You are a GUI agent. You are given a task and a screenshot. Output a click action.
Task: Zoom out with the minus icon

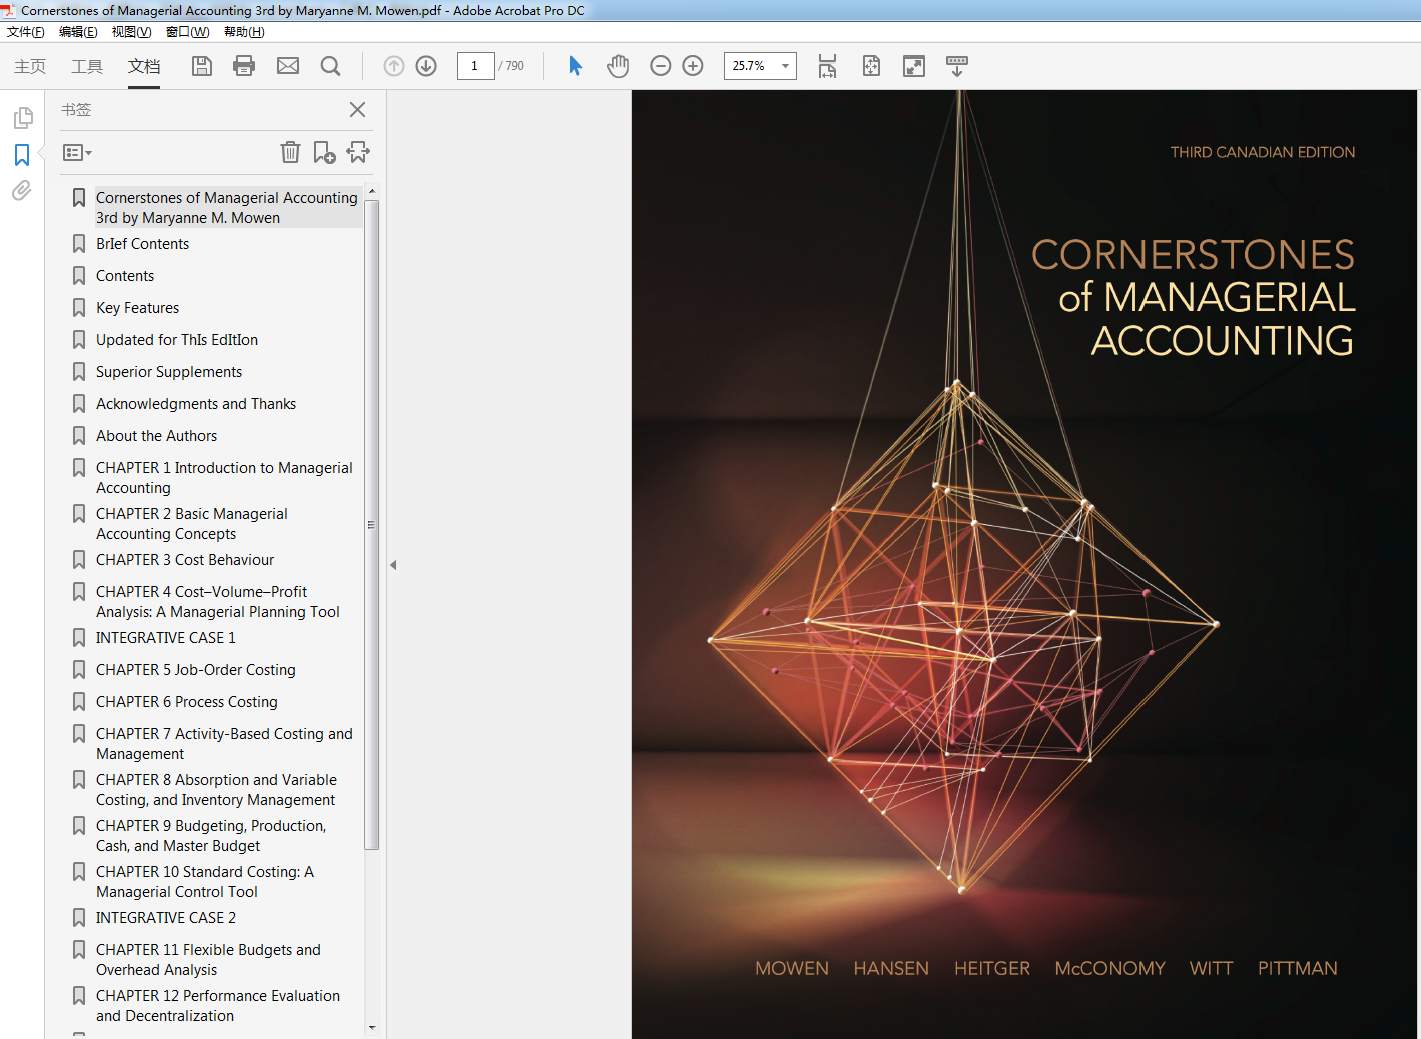coord(660,66)
